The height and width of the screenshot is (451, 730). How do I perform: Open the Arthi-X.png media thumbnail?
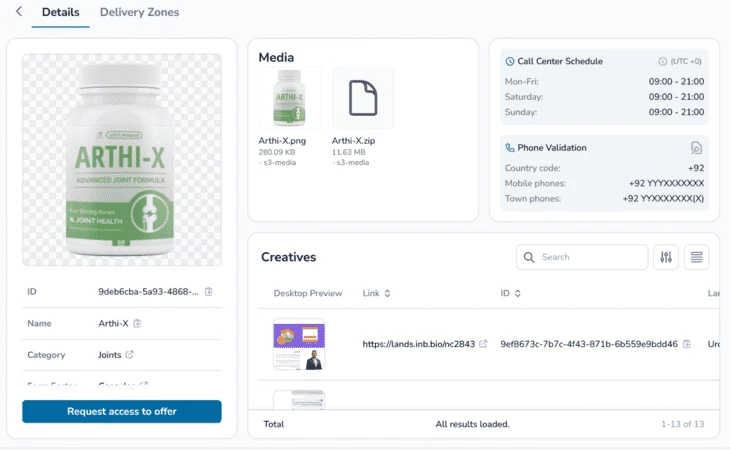point(289,99)
